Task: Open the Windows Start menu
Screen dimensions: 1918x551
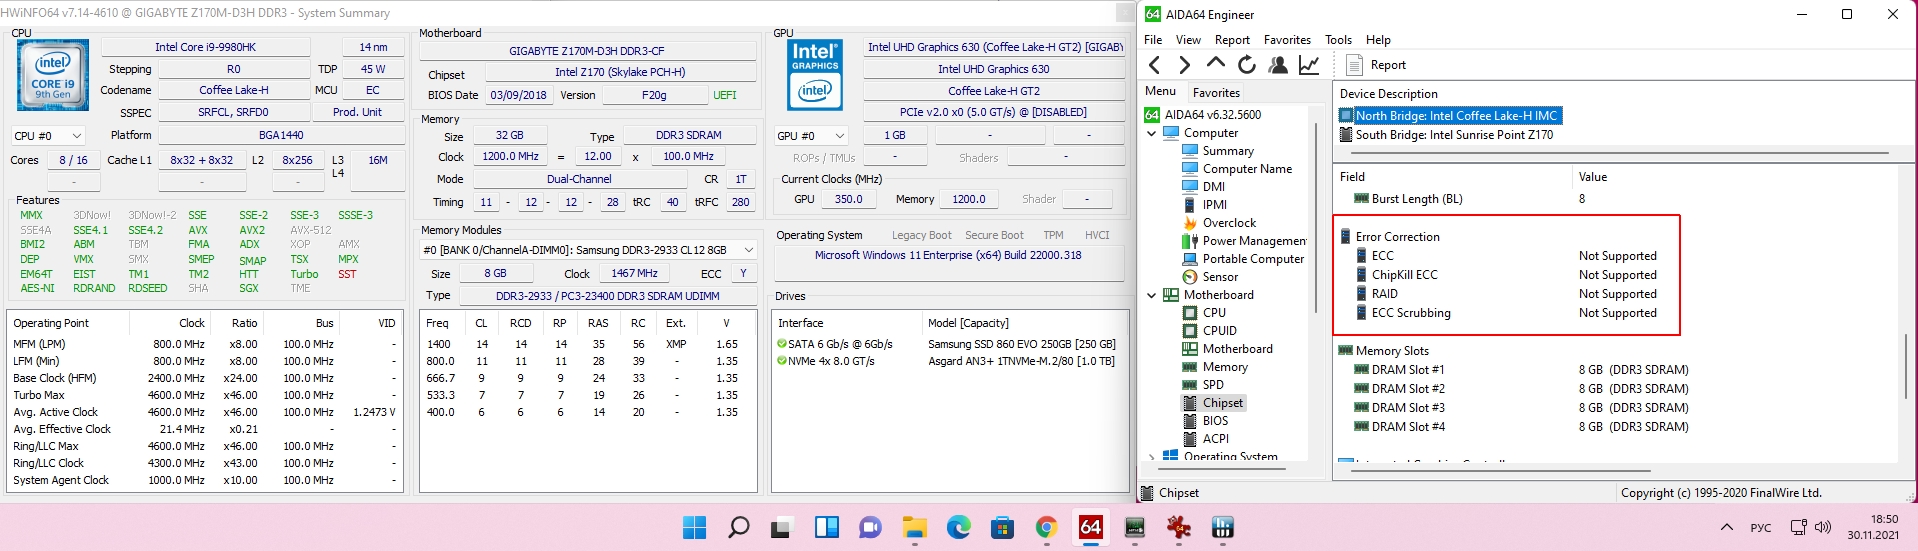Action: click(694, 527)
